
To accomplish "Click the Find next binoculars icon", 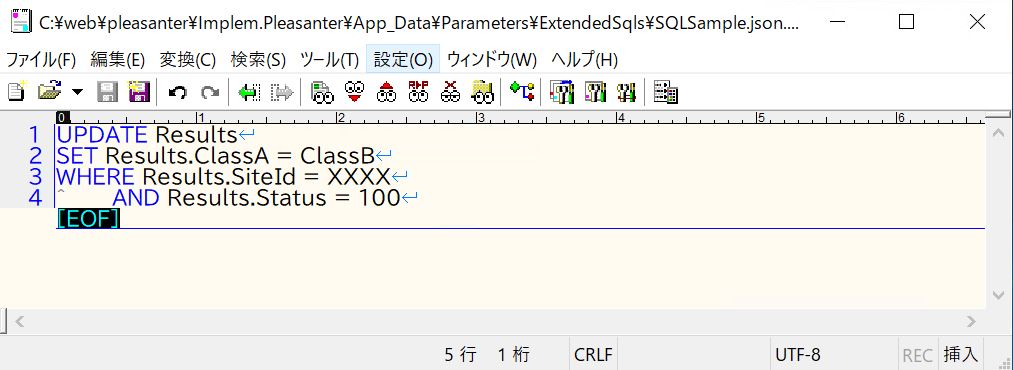I will [353, 92].
